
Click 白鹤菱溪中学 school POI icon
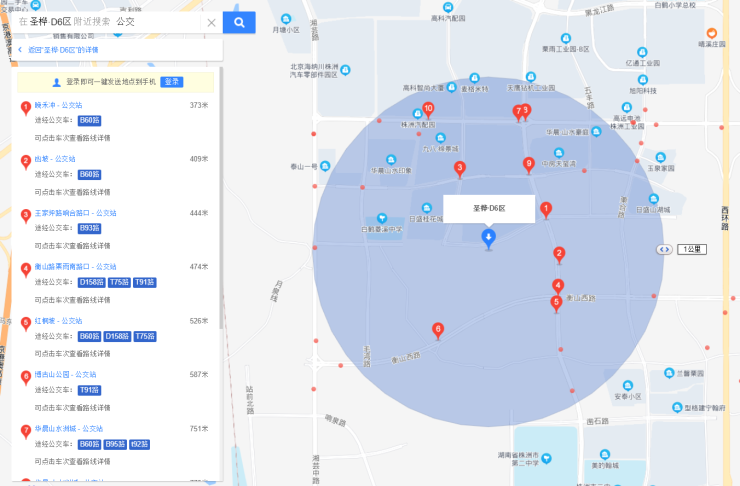(x=382, y=218)
